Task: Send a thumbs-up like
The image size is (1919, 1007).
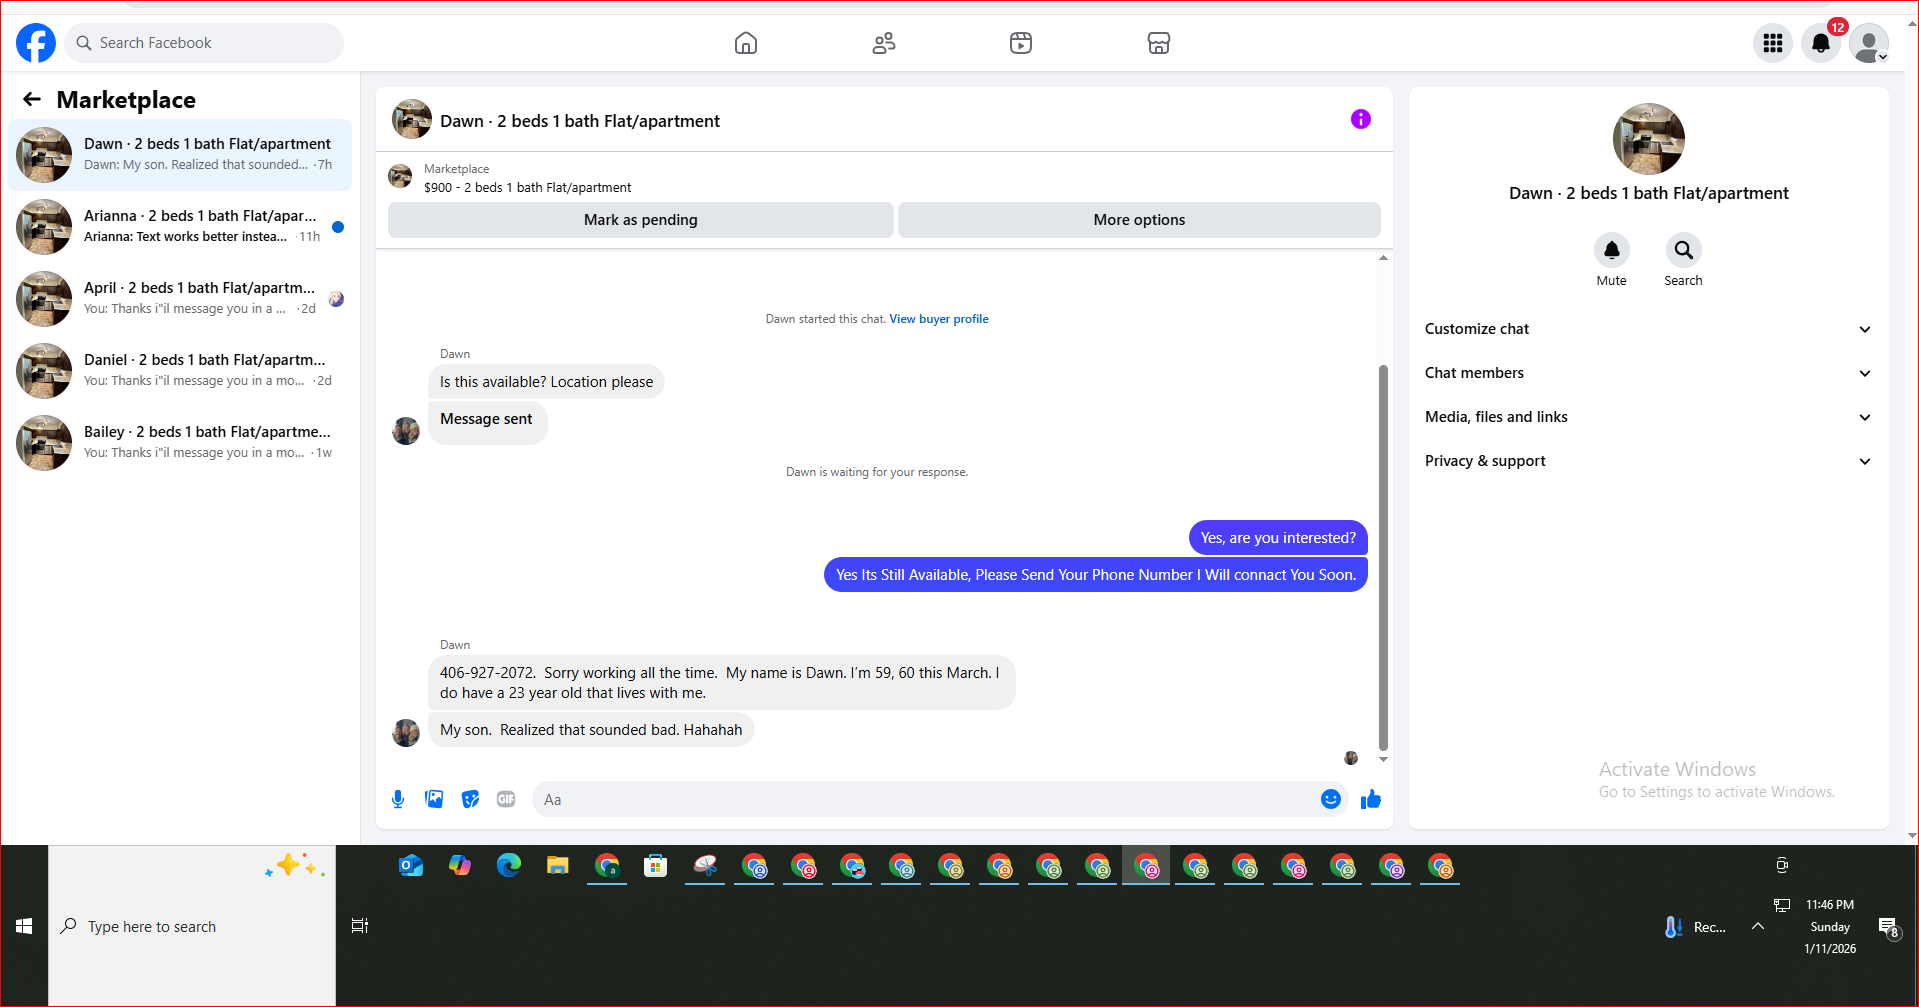Action: (x=1371, y=799)
